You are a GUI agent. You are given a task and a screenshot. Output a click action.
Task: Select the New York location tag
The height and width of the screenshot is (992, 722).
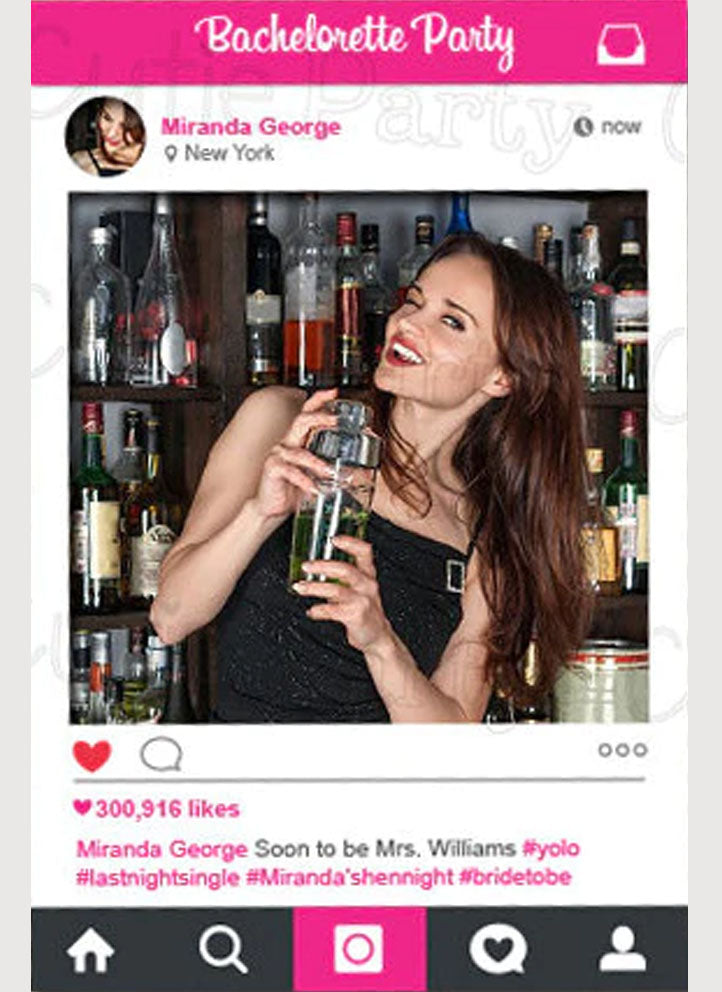pos(219,153)
